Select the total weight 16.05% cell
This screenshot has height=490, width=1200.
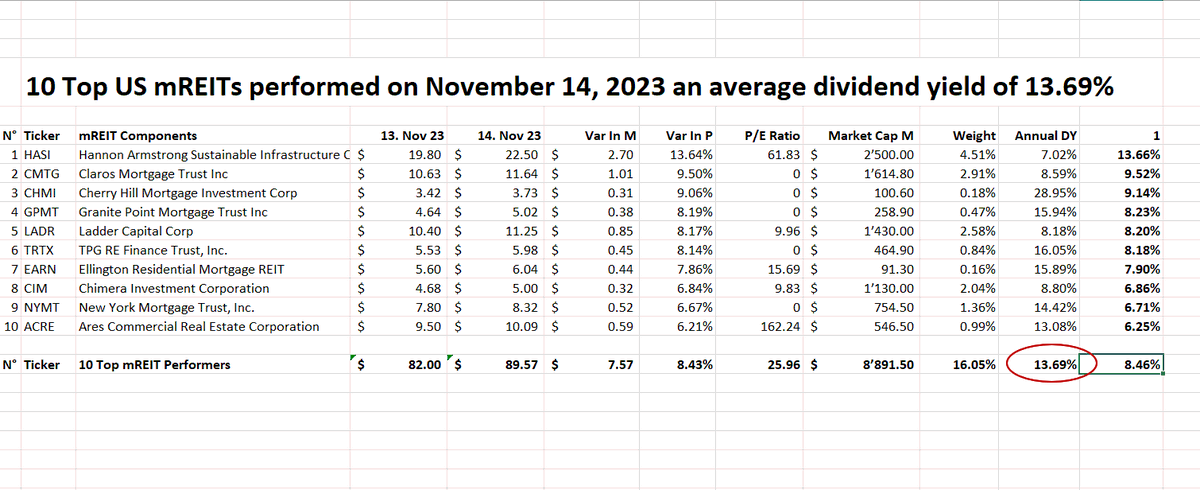[974, 365]
